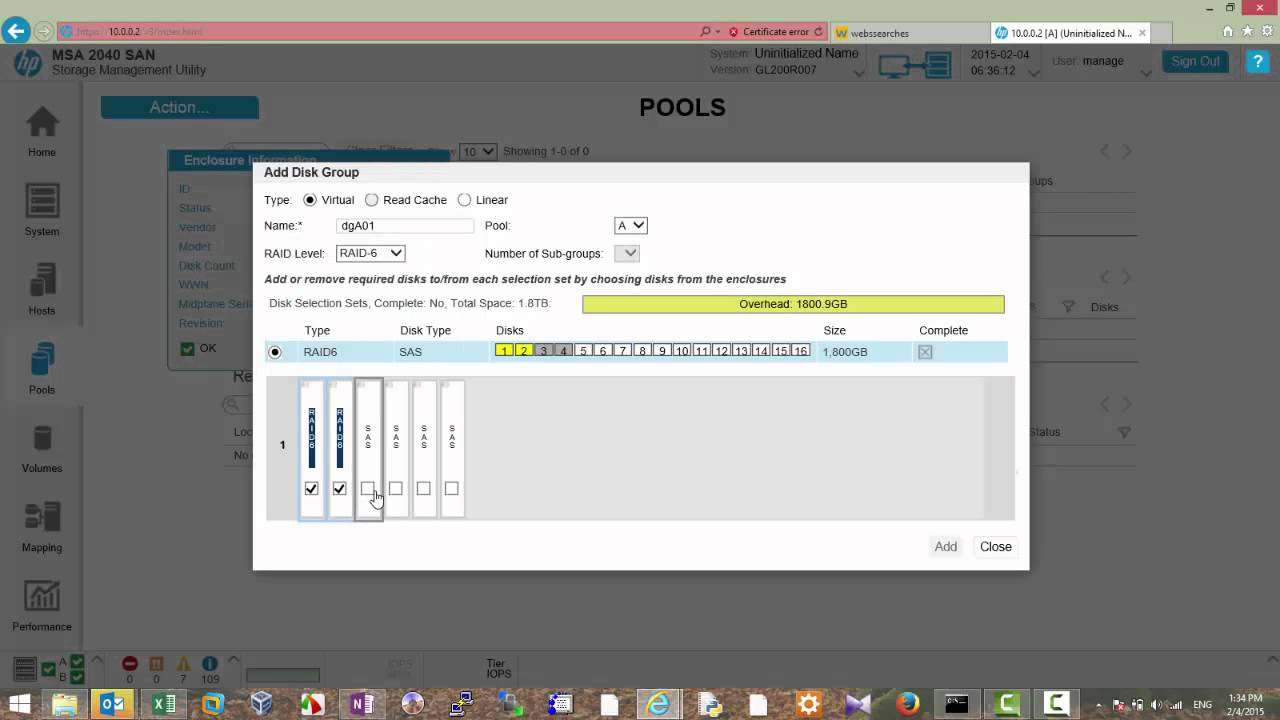Open the Pools section in sidebar

(42, 369)
